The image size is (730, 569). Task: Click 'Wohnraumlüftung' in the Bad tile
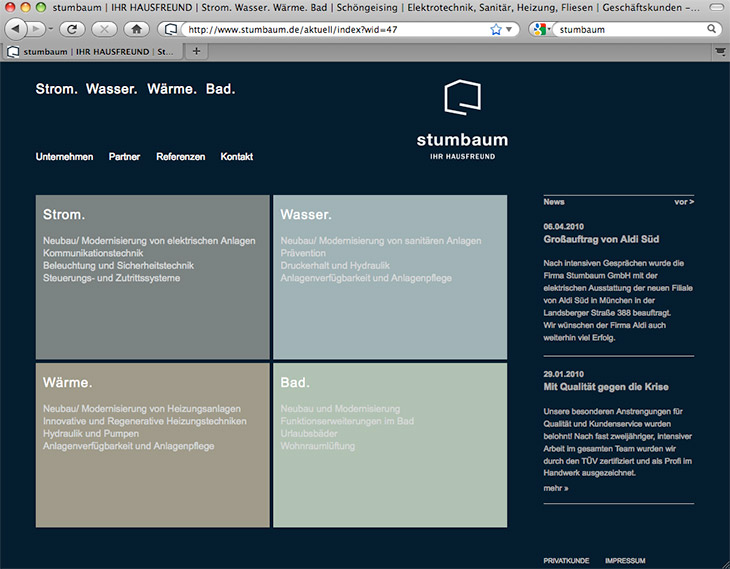point(318,446)
